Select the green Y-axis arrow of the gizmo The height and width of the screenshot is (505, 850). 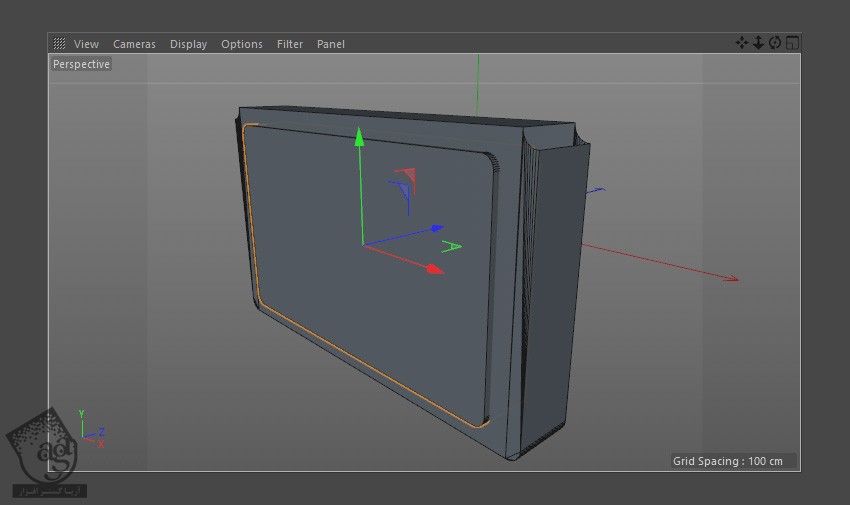point(360,138)
